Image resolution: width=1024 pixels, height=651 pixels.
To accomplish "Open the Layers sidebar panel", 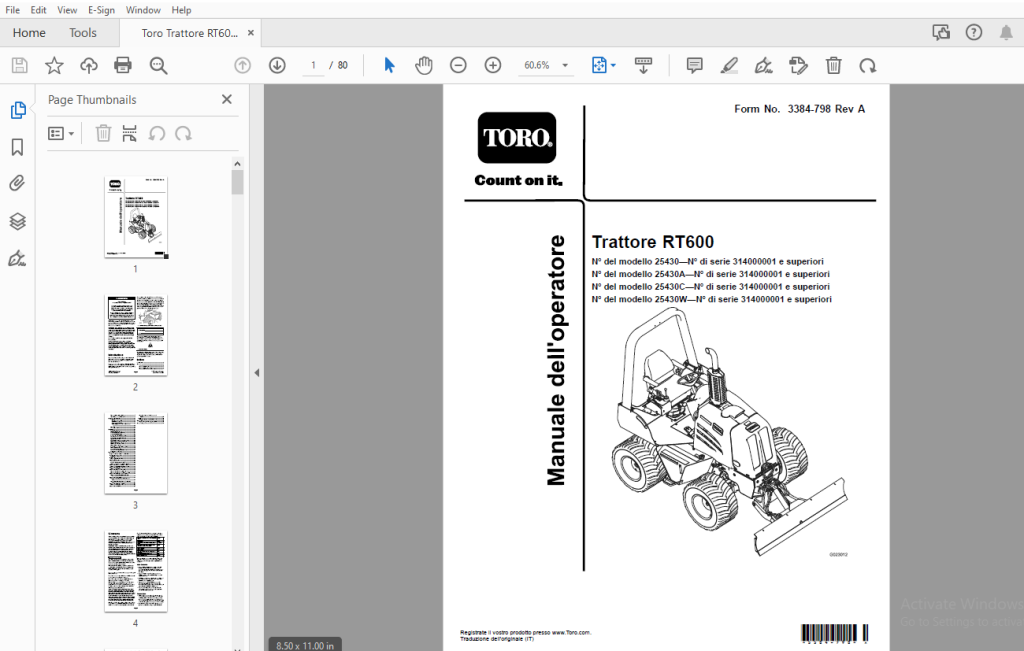I will point(18,221).
